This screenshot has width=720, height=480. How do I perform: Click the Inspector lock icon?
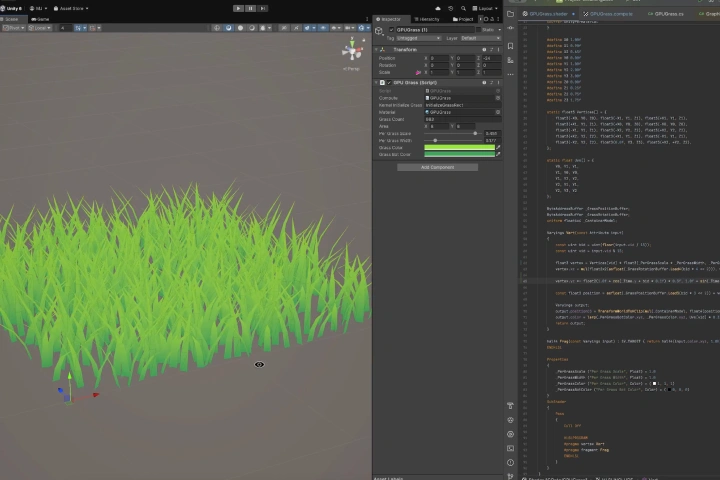click(492, 19)
